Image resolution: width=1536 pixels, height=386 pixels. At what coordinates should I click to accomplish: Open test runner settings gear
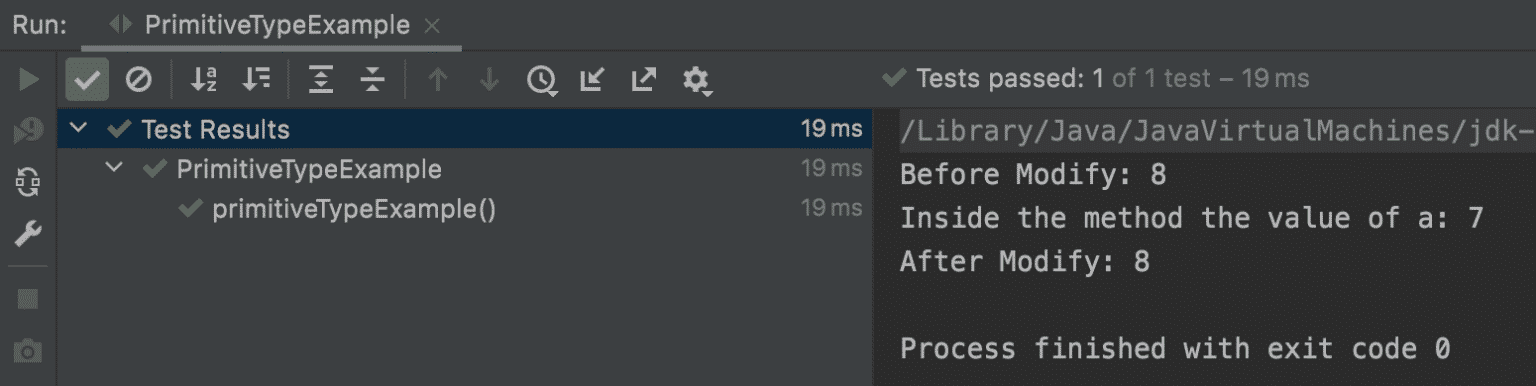click(696, 80)
